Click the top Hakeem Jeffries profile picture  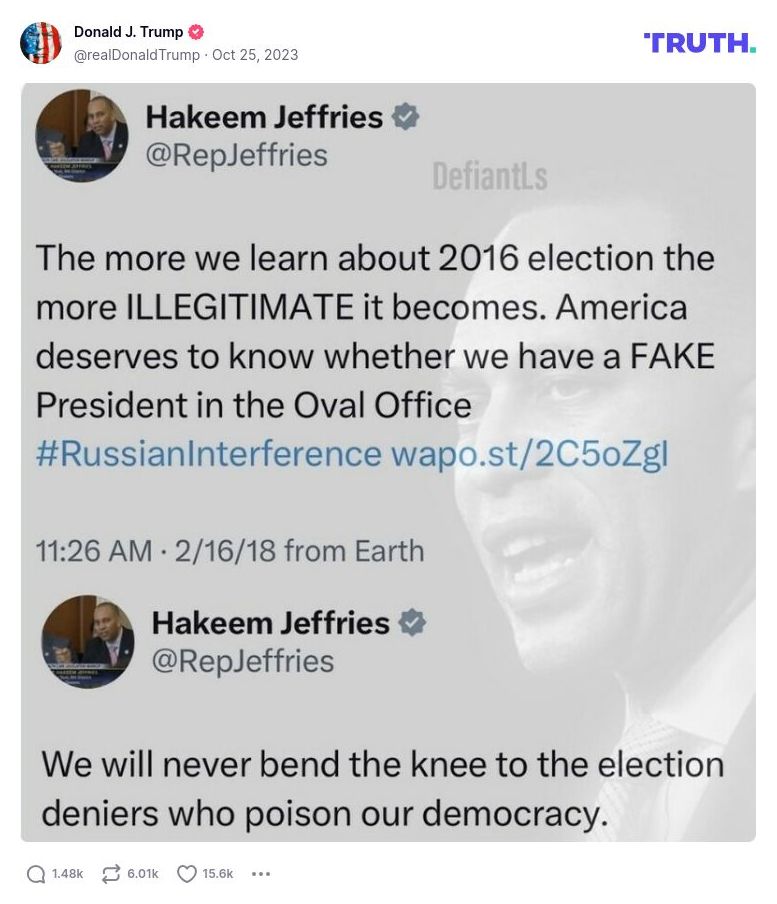click(x=82, y=133)
